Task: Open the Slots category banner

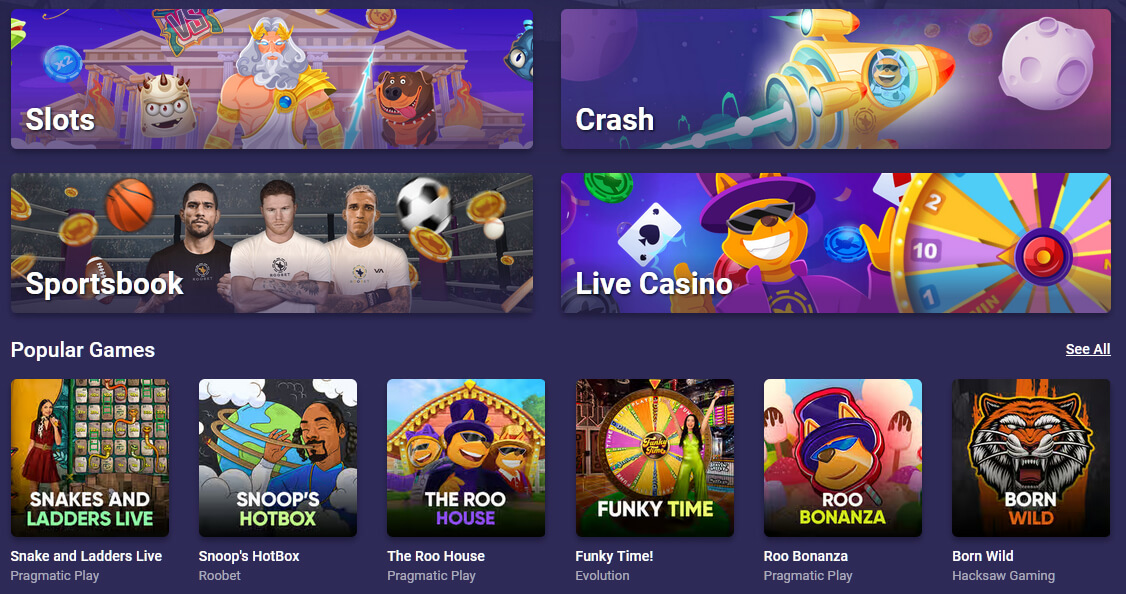Action: tap(271, 79)
